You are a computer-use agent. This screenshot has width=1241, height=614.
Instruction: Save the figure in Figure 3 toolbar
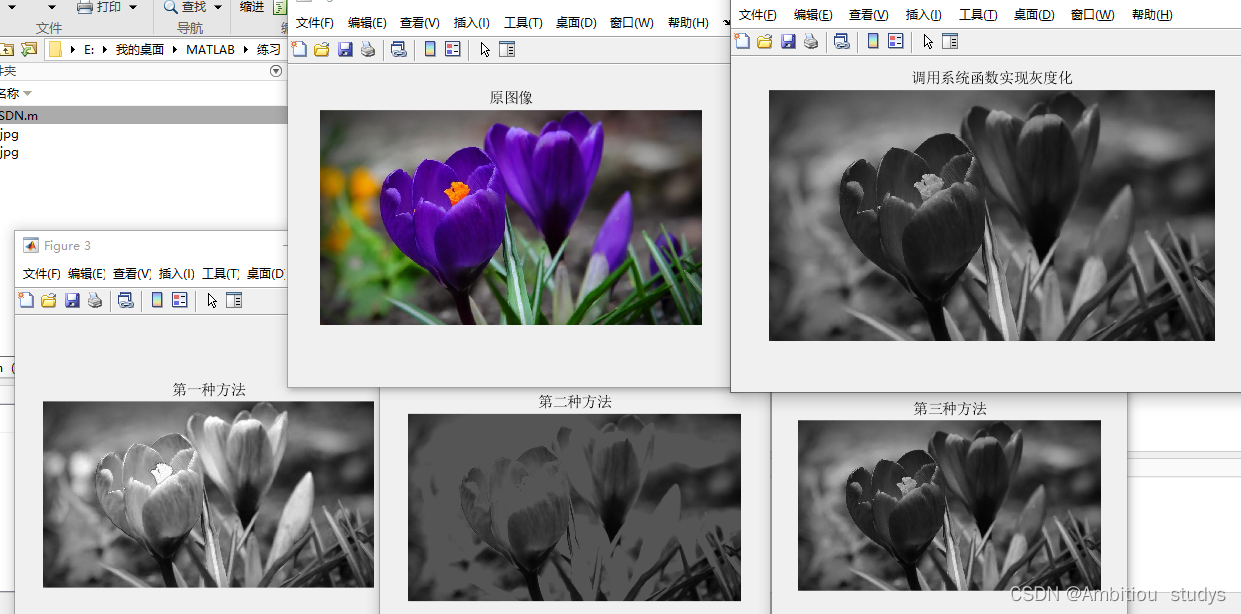click(72, 300)
